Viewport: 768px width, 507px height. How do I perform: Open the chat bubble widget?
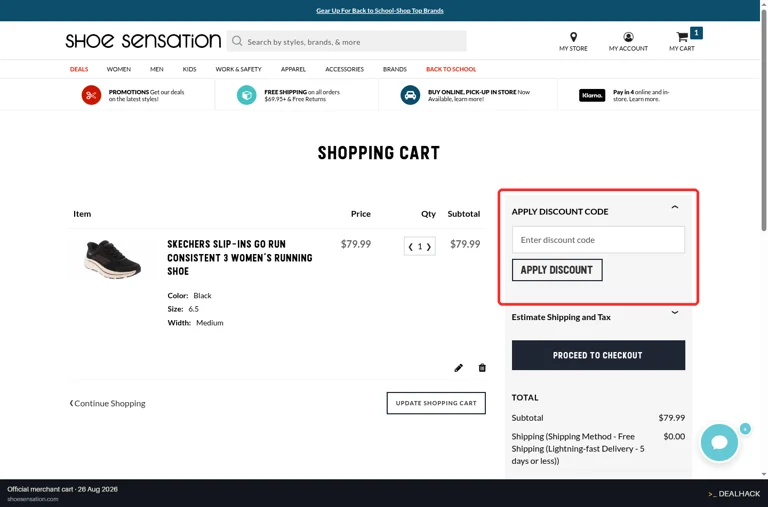coord(719,442)
